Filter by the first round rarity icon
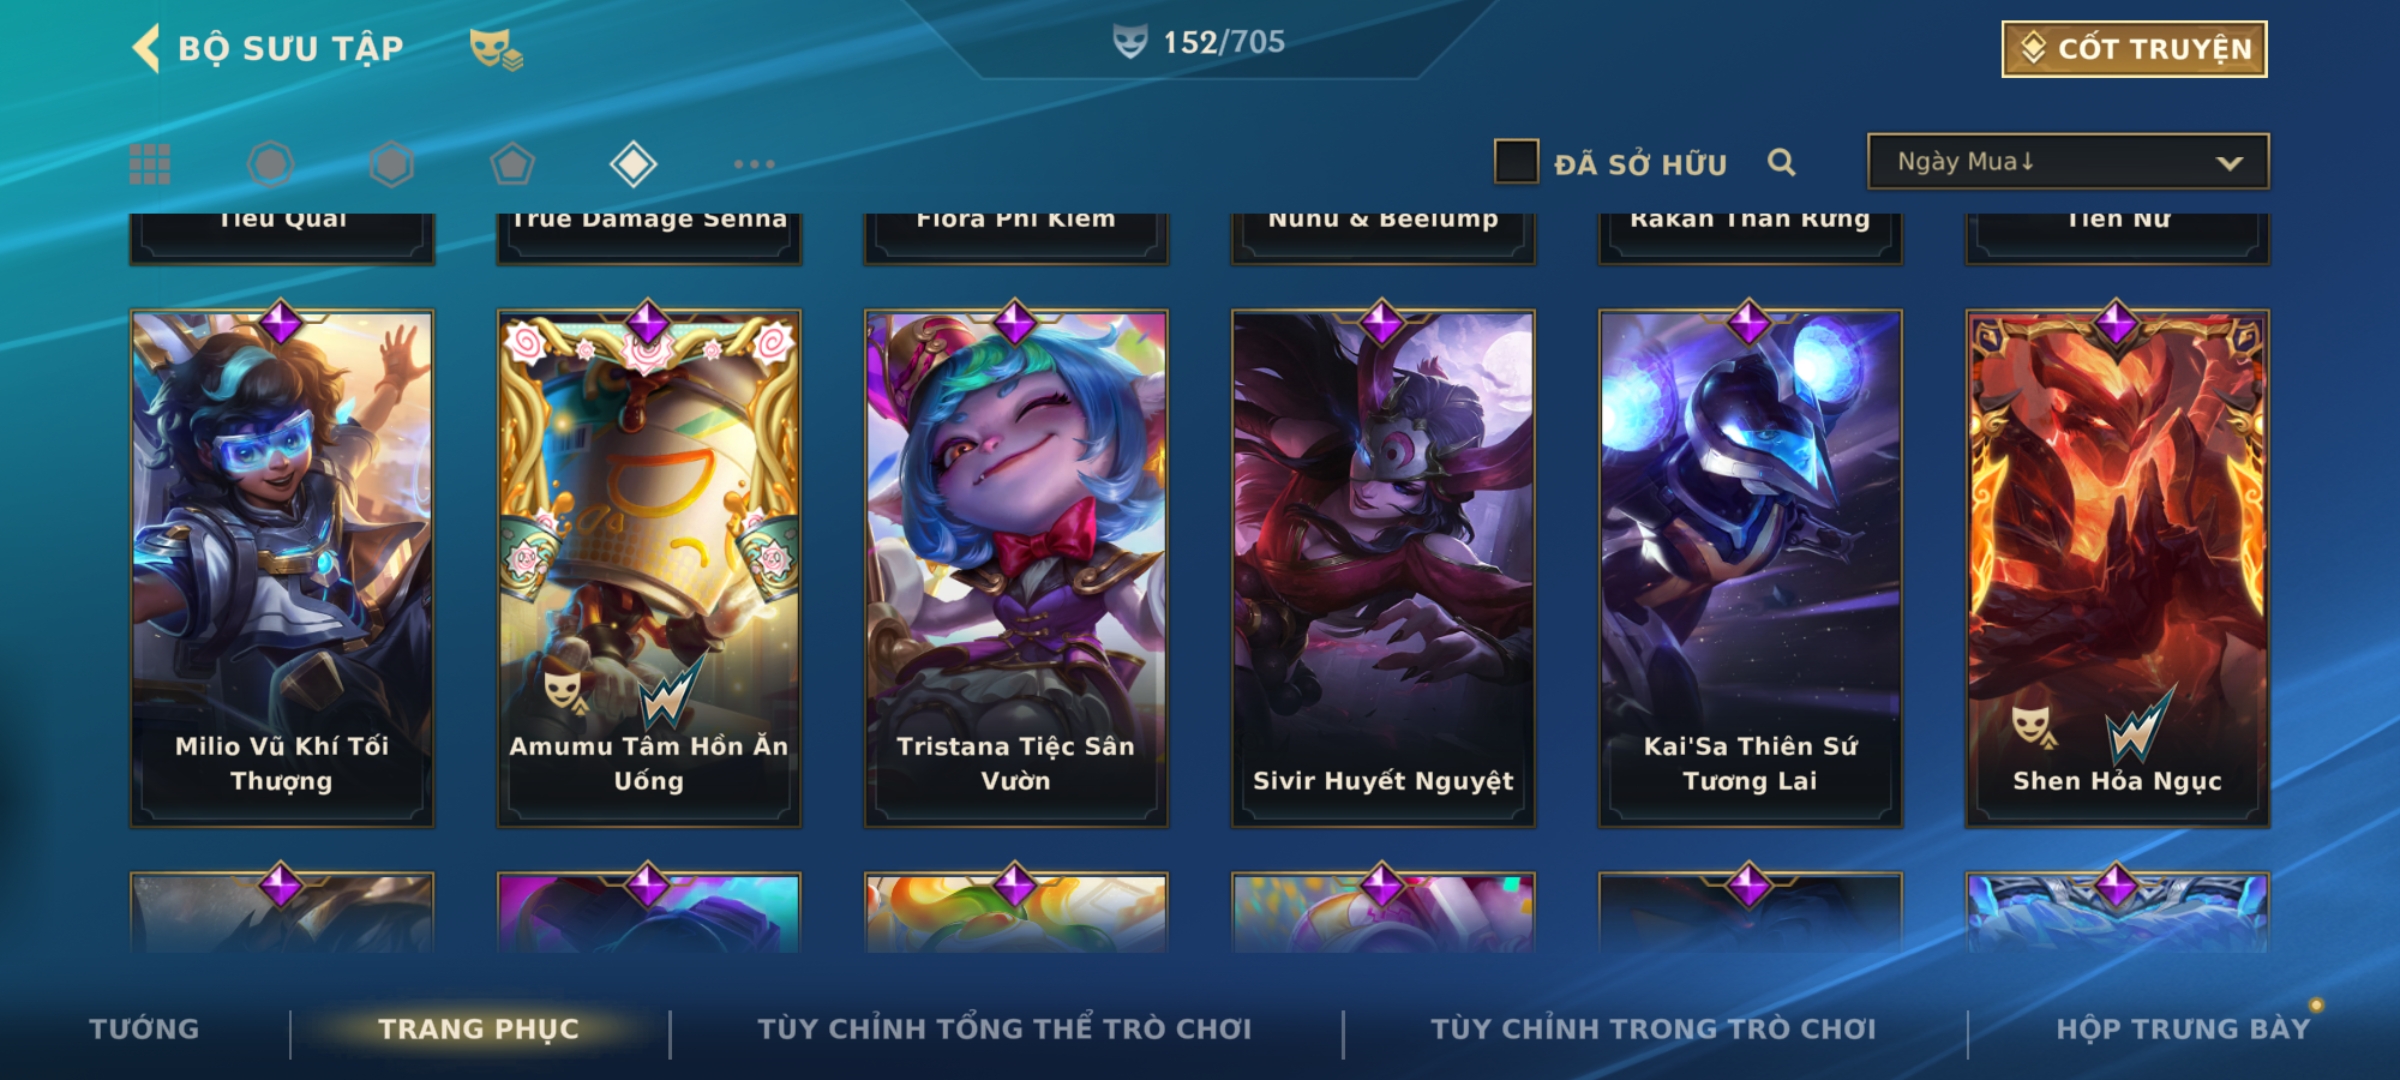The image size is (2400, 1080). pyautogui.click(x=270, y=164)
